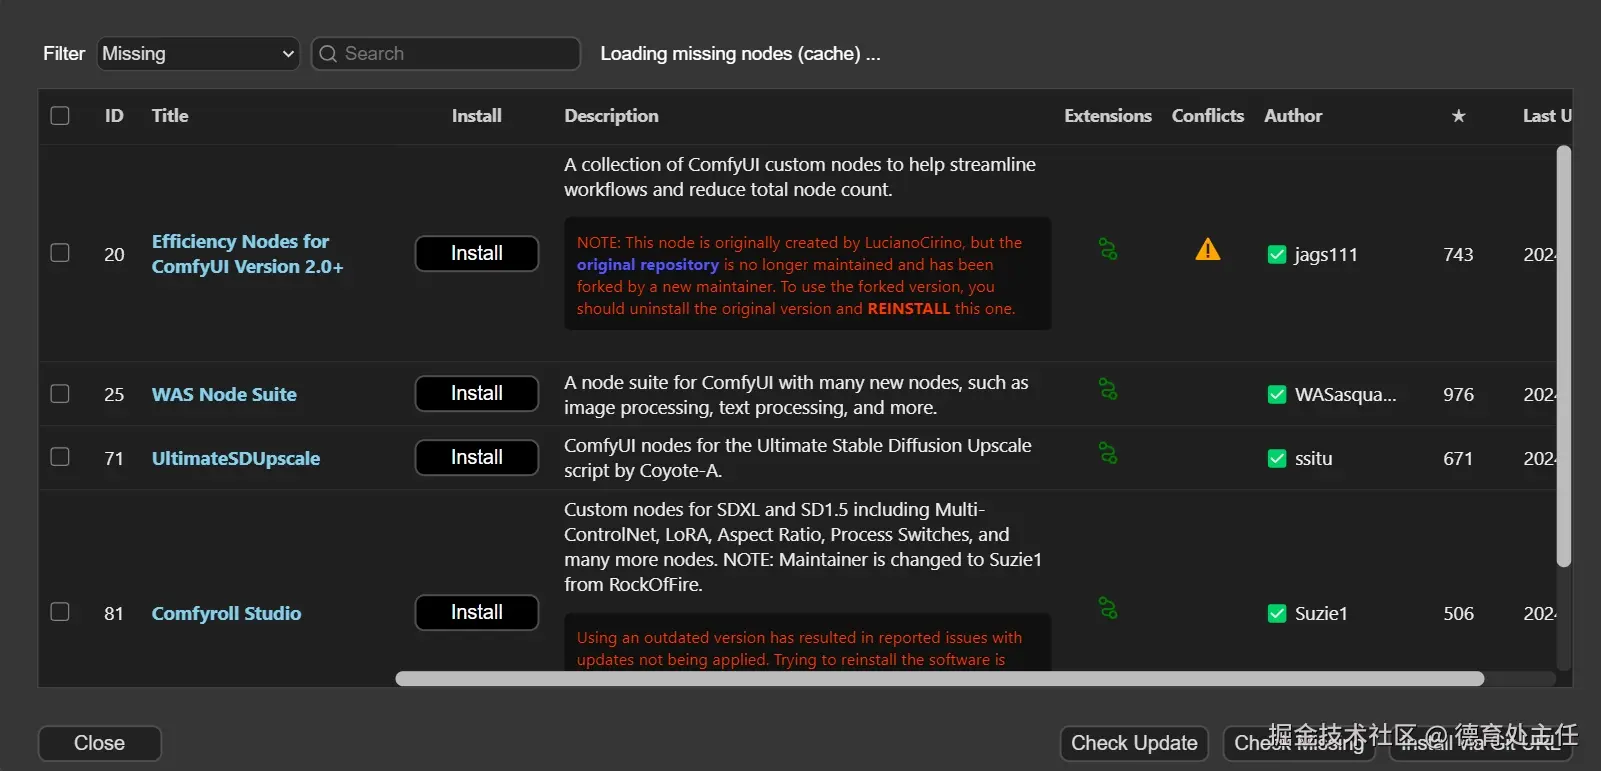Open extensions icon for WAS Node Suite
1601x771 pixels.
pyautogui.click(x=1108, y=389)
